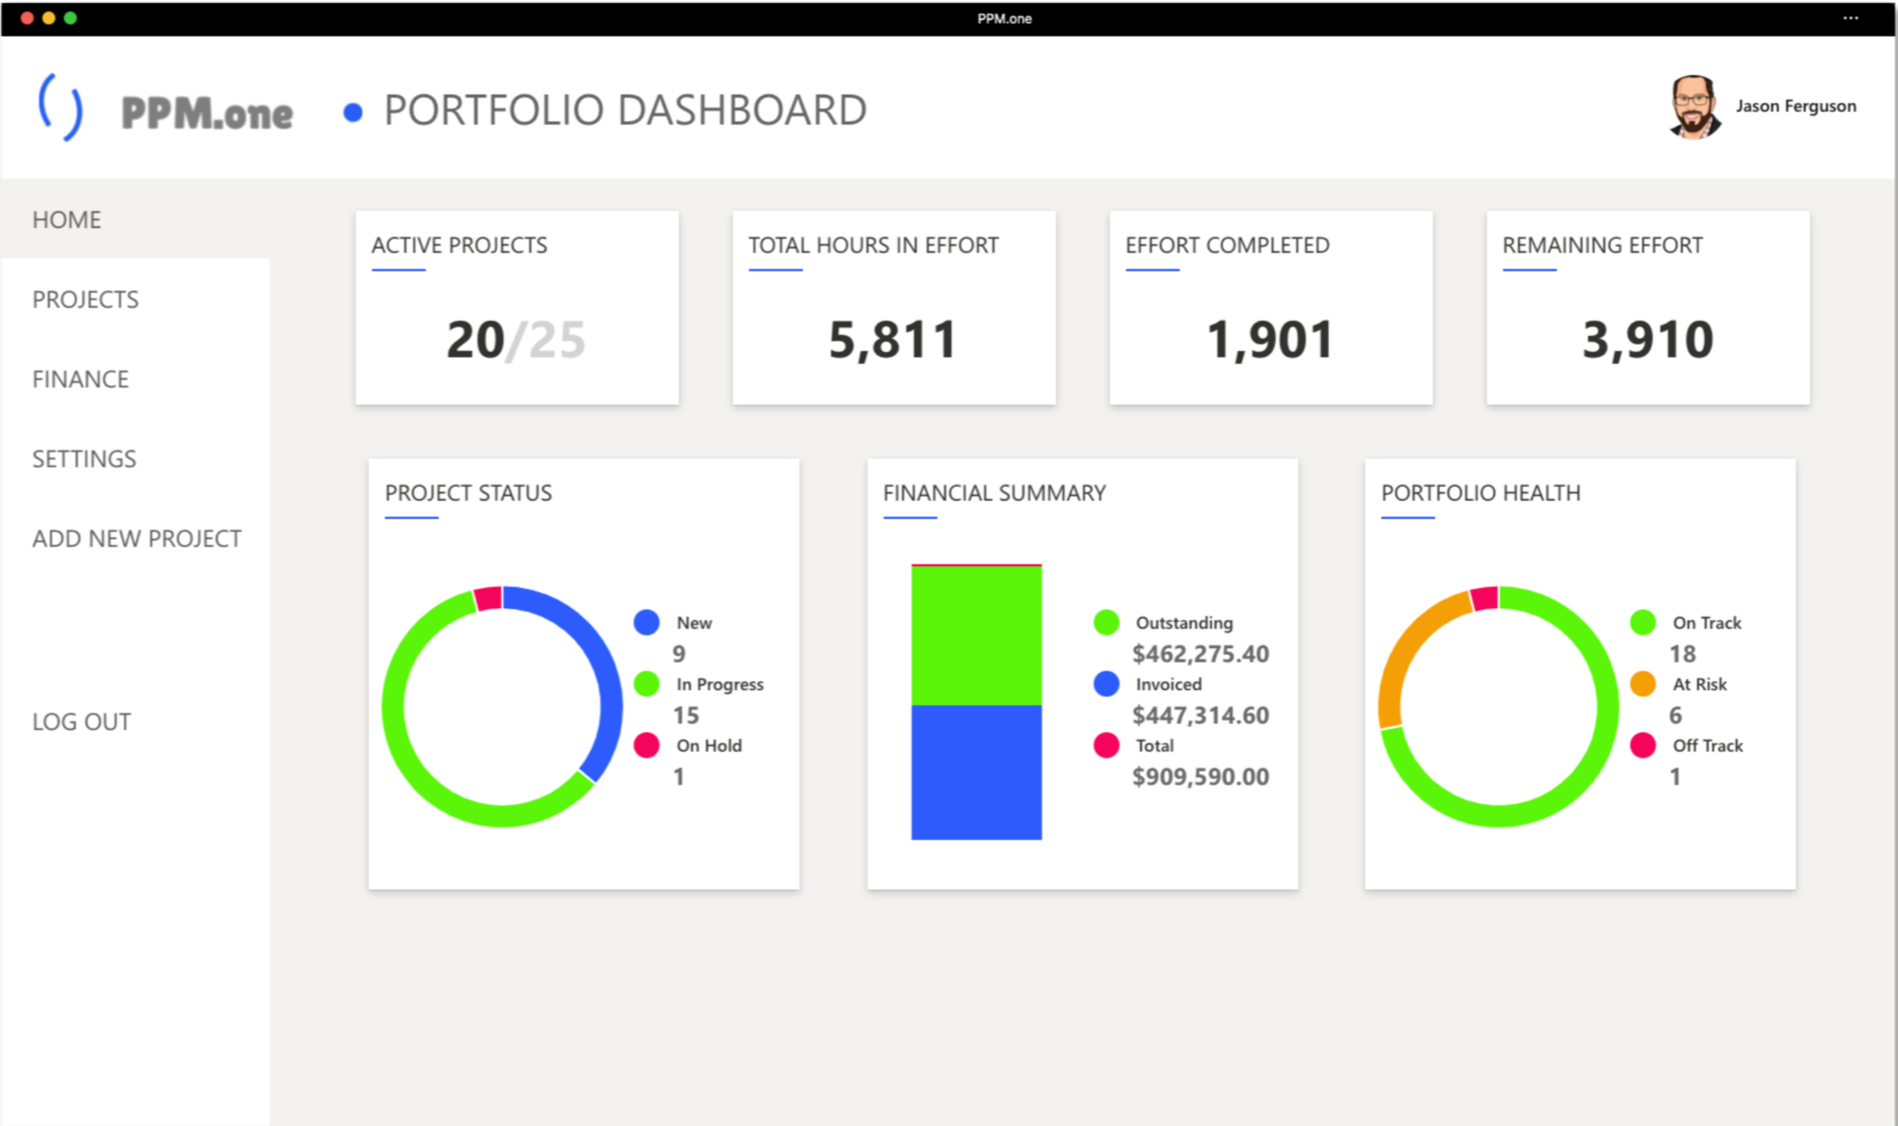
Task: Click the green On Track legend dot
Action: tap(1643, 622)
